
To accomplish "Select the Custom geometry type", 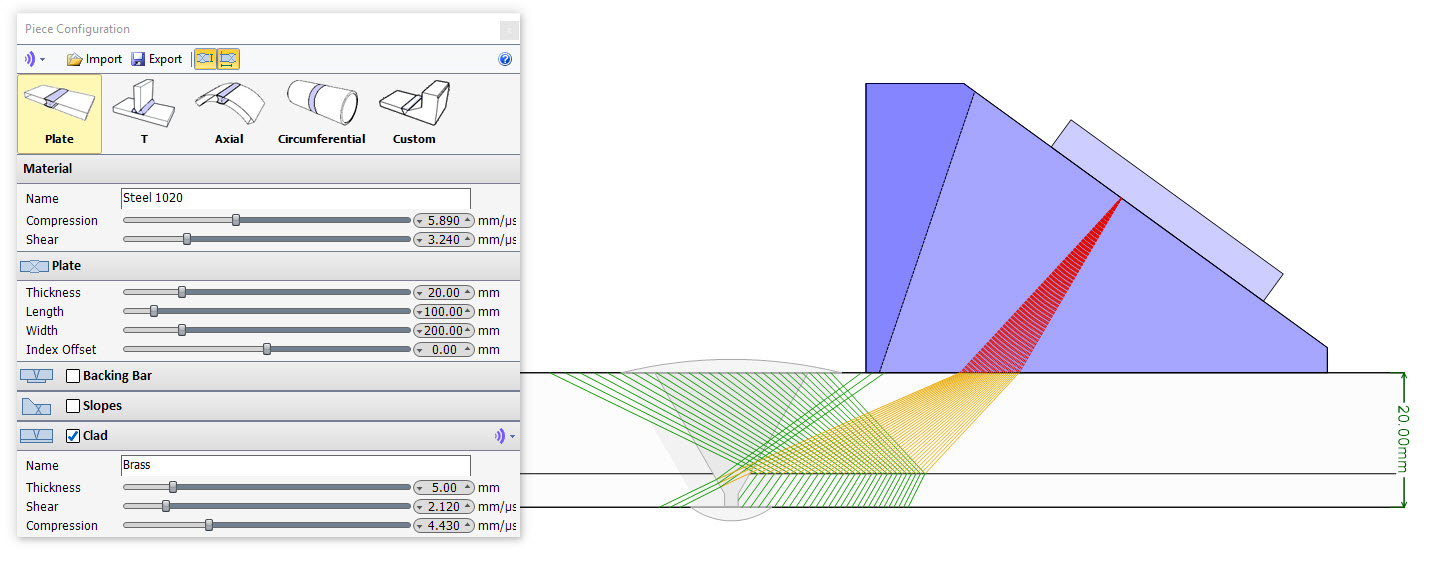I will pos(414,113).
